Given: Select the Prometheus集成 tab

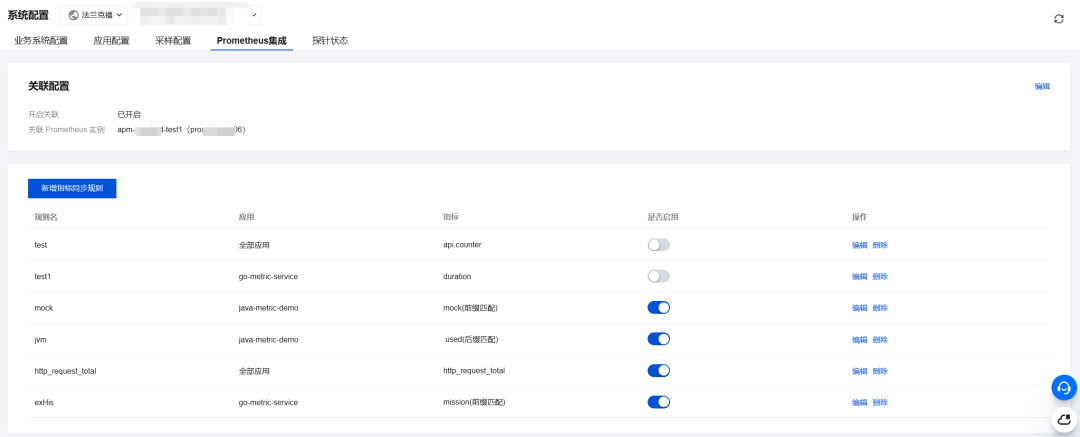Looking at the screenshot, I should pos(251,41).
